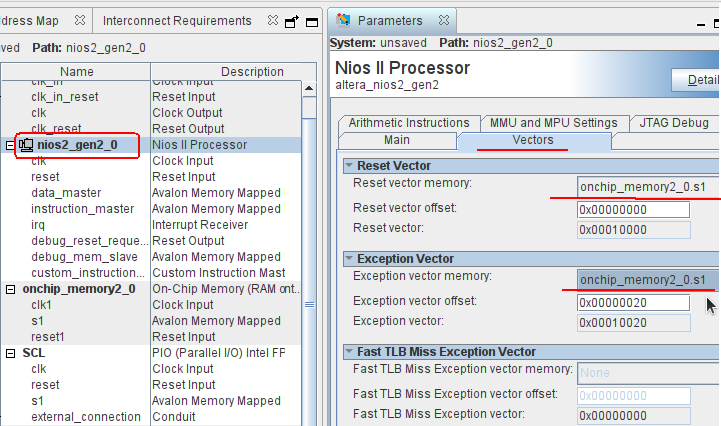Close the Parameters tab
Image resolution: width=721 pixels, height=426 pixels.
[444, 20]
